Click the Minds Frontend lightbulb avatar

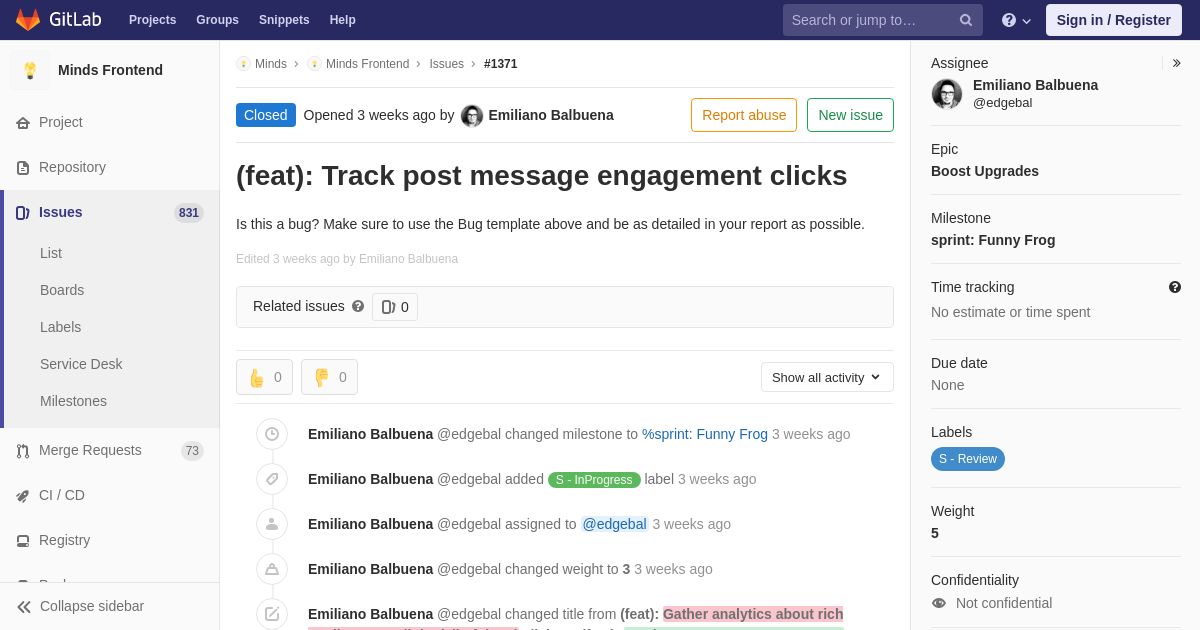click(x=30, y=70)
